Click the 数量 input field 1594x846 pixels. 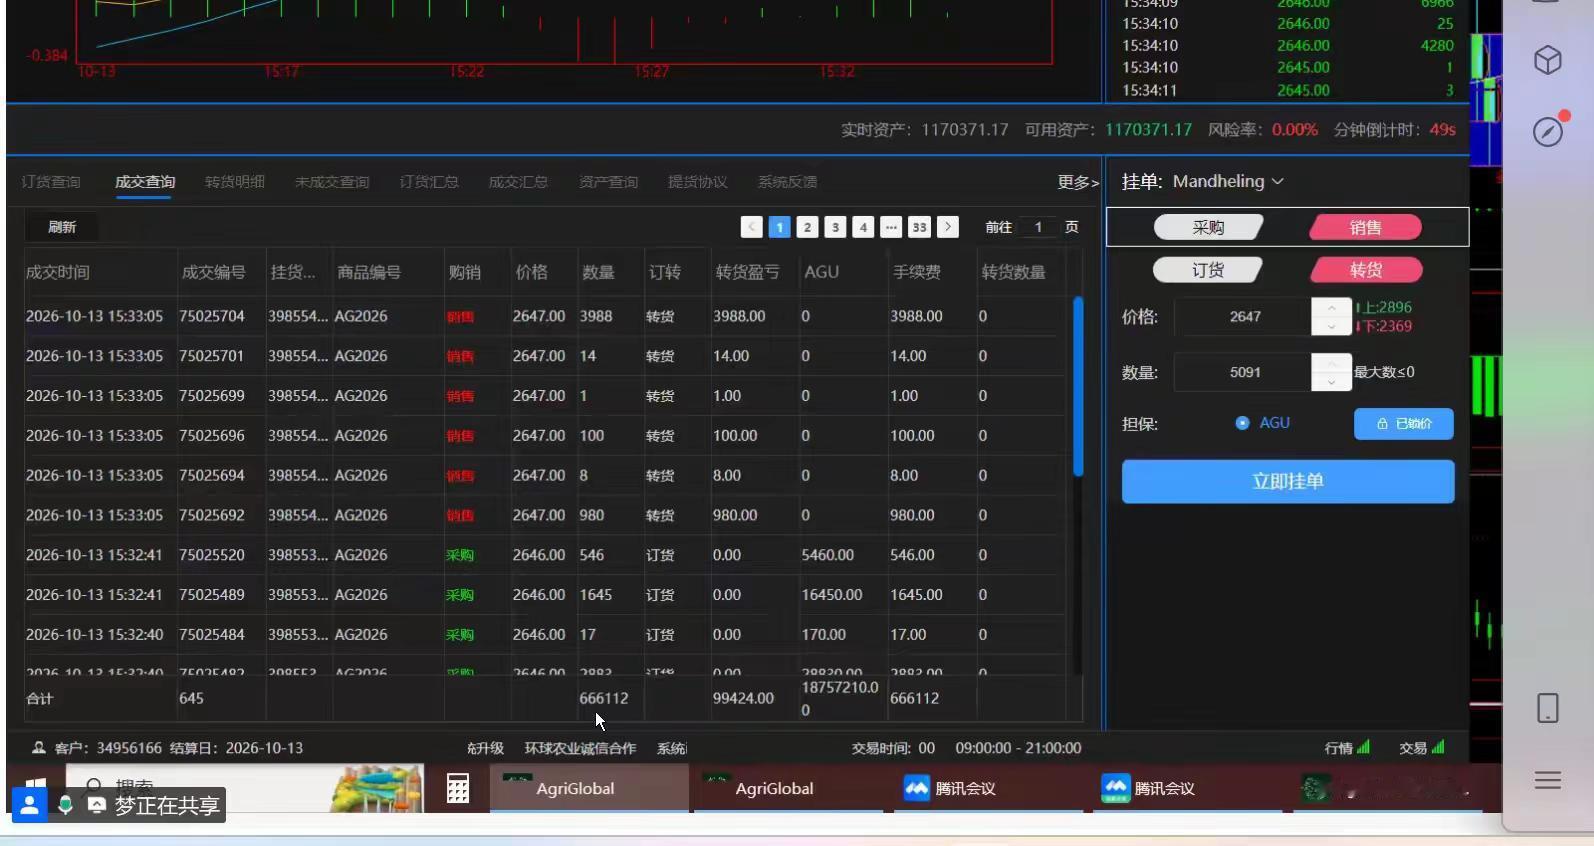(1245, 372)
